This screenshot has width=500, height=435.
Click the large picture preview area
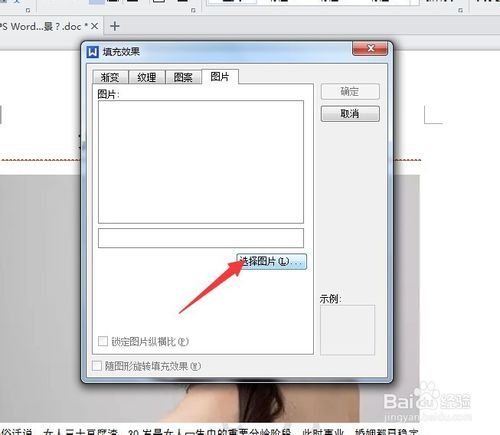201,162
